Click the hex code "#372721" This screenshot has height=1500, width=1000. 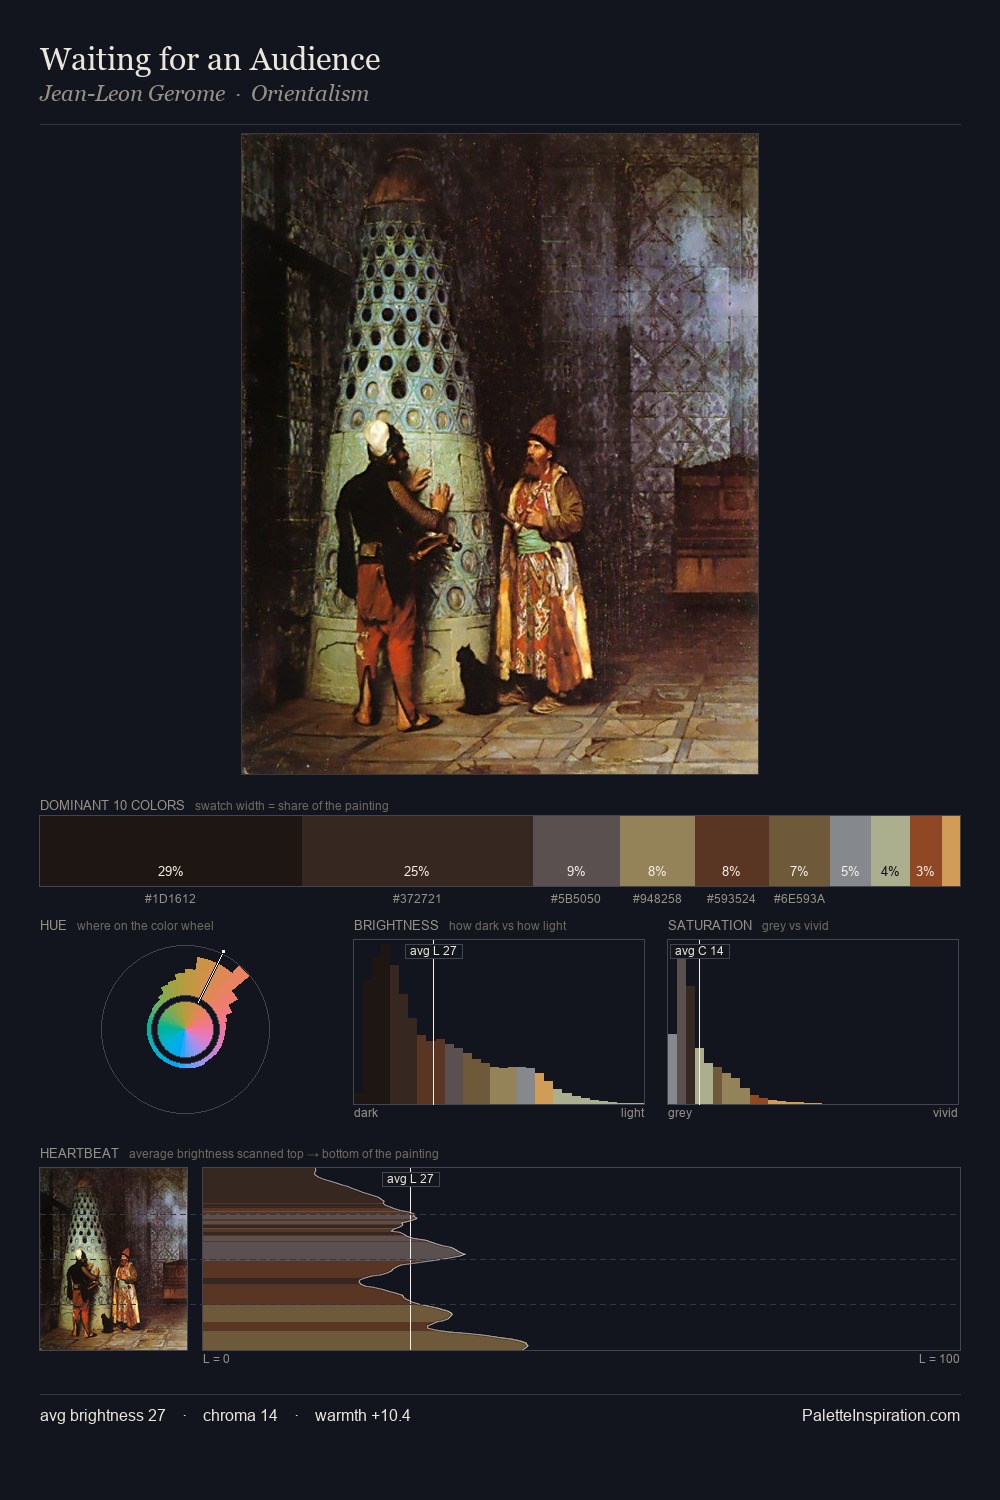click(x=417, y=899)
